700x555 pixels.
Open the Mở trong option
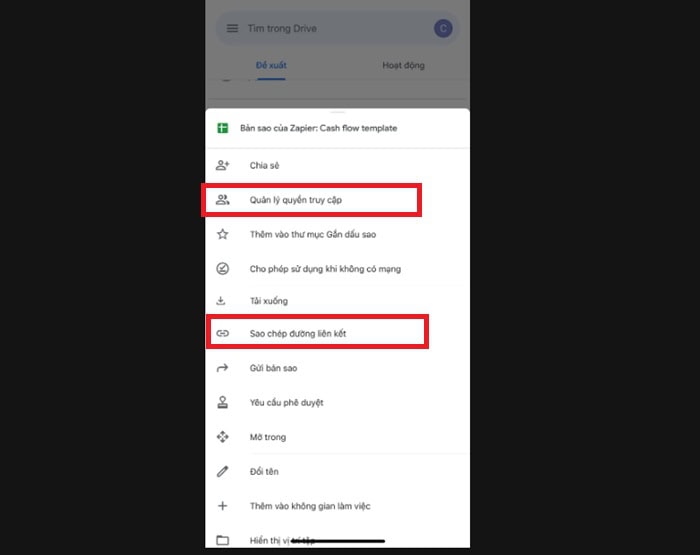click(337, 437)
